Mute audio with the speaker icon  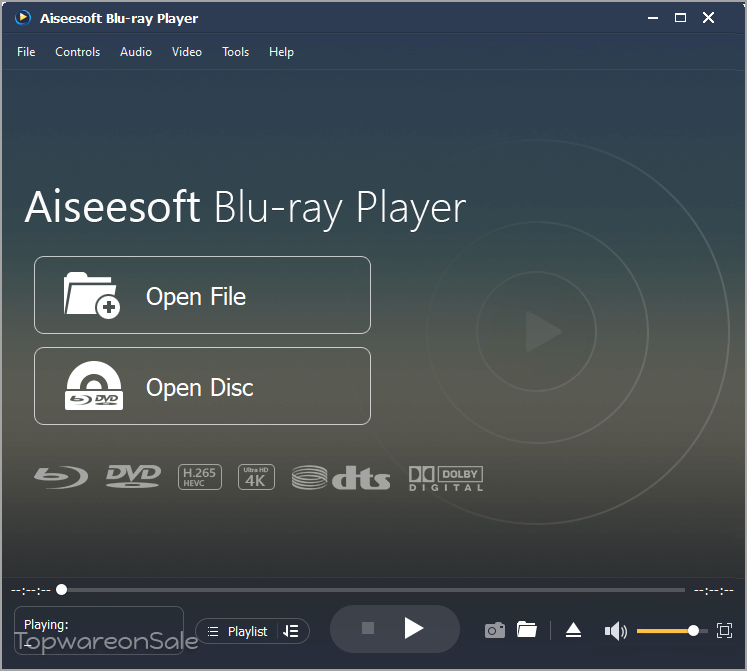pos(616,631)
